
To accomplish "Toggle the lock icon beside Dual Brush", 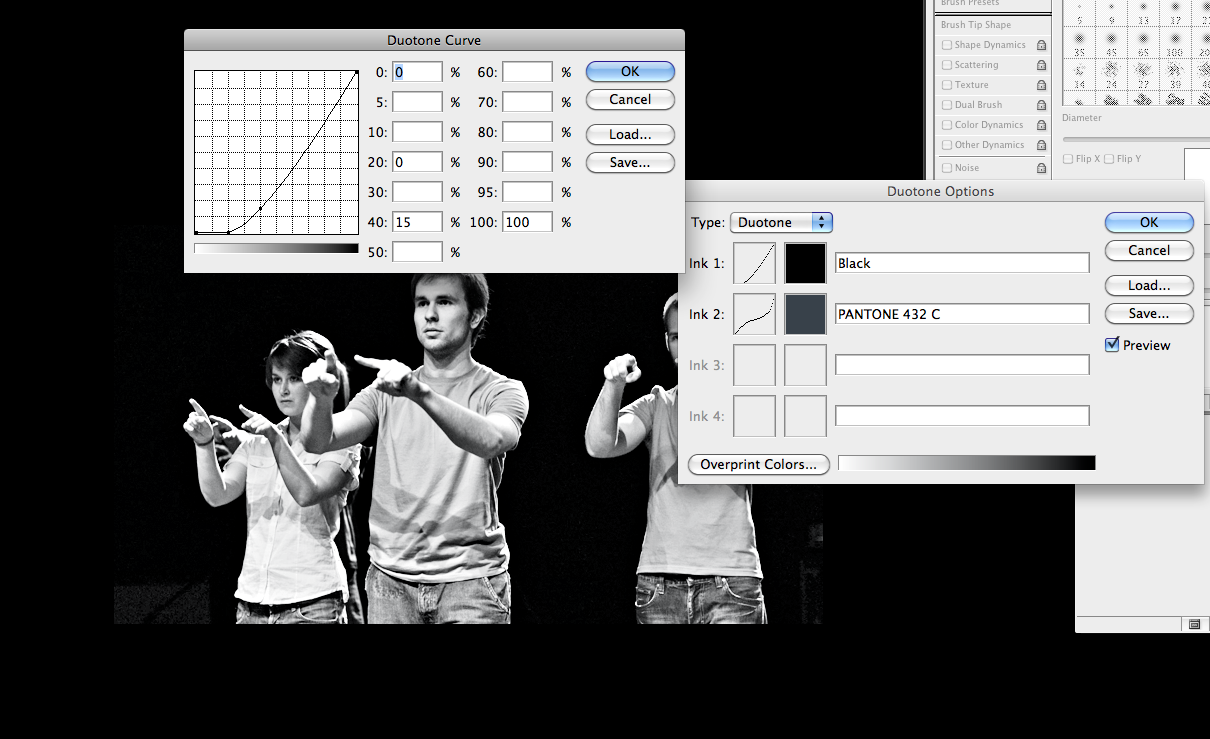I will (1041, 105).
